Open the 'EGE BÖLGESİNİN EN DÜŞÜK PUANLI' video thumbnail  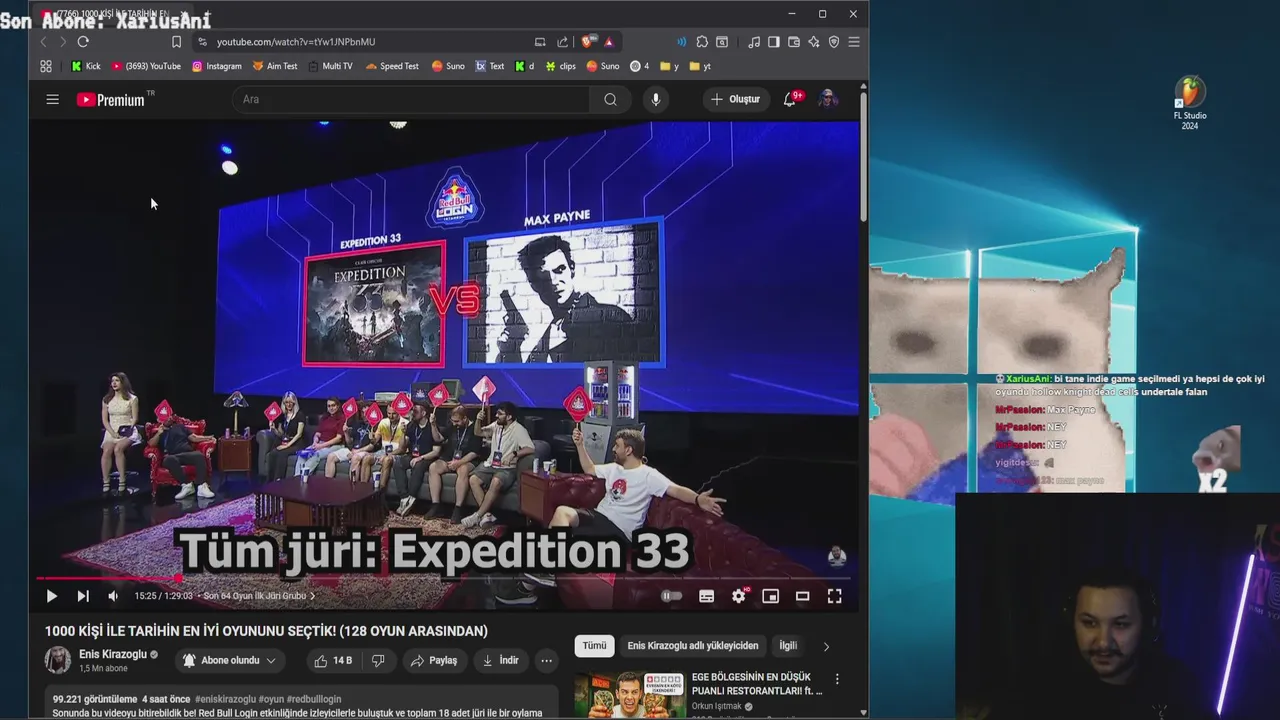(x=629, y=694)
